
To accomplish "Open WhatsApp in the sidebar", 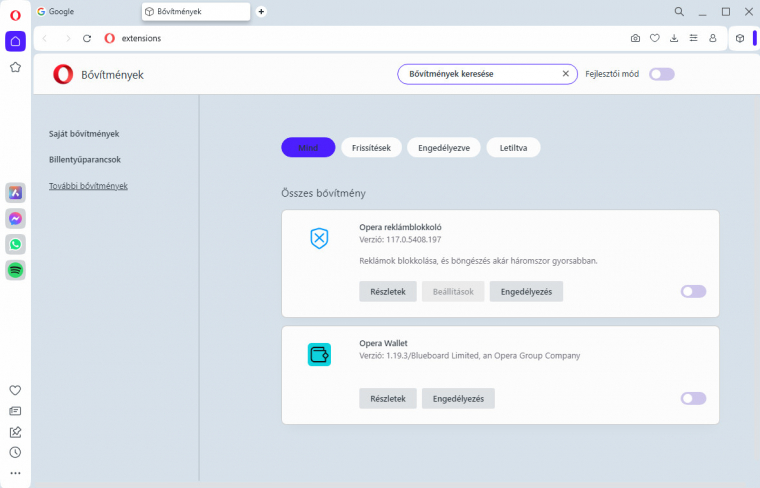I will tap(15, 244).
